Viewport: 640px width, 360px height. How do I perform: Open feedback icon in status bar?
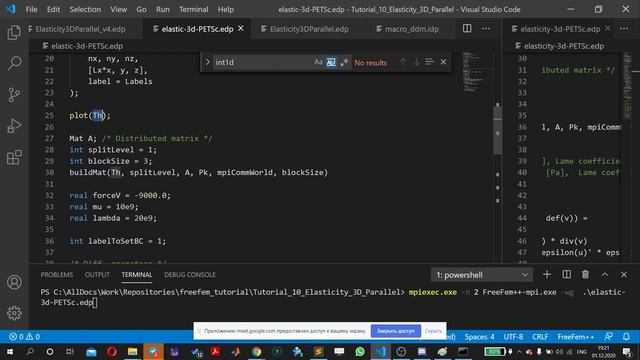pyautogui.click(x=608, y=337)
